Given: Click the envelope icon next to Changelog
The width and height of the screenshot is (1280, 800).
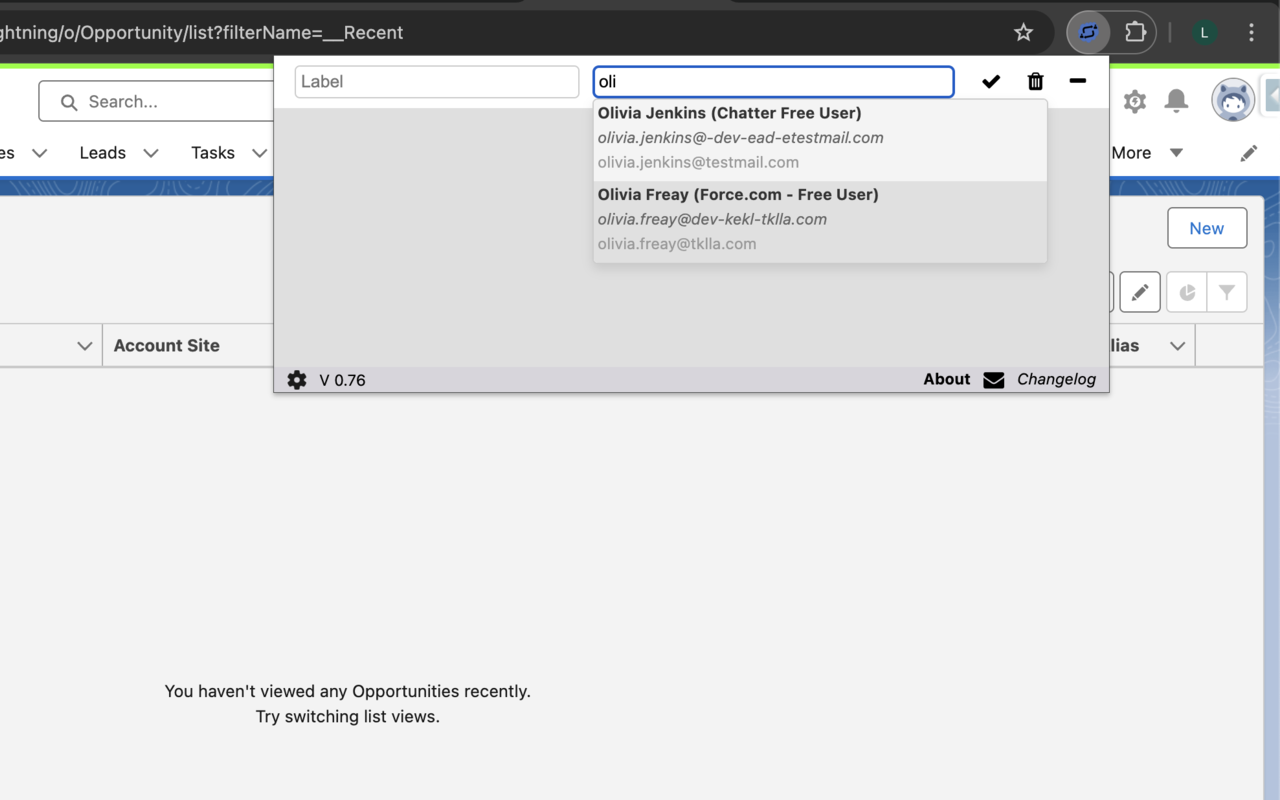Looking at the screenshot, I should 992,379.
